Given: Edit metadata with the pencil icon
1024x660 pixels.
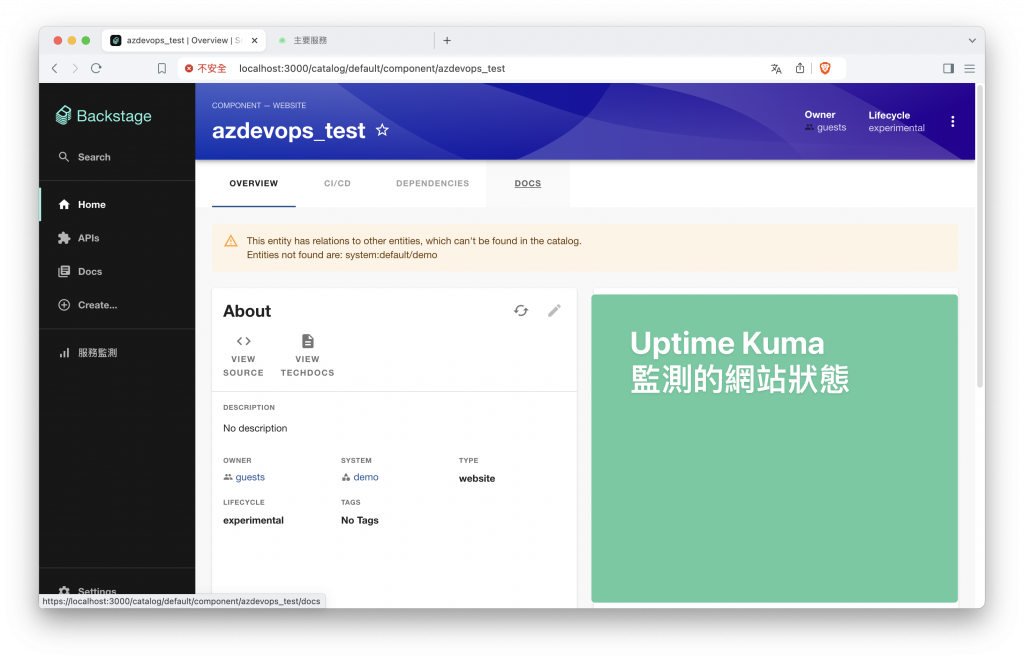Looking at the screenshot, I should pos(554,311).
